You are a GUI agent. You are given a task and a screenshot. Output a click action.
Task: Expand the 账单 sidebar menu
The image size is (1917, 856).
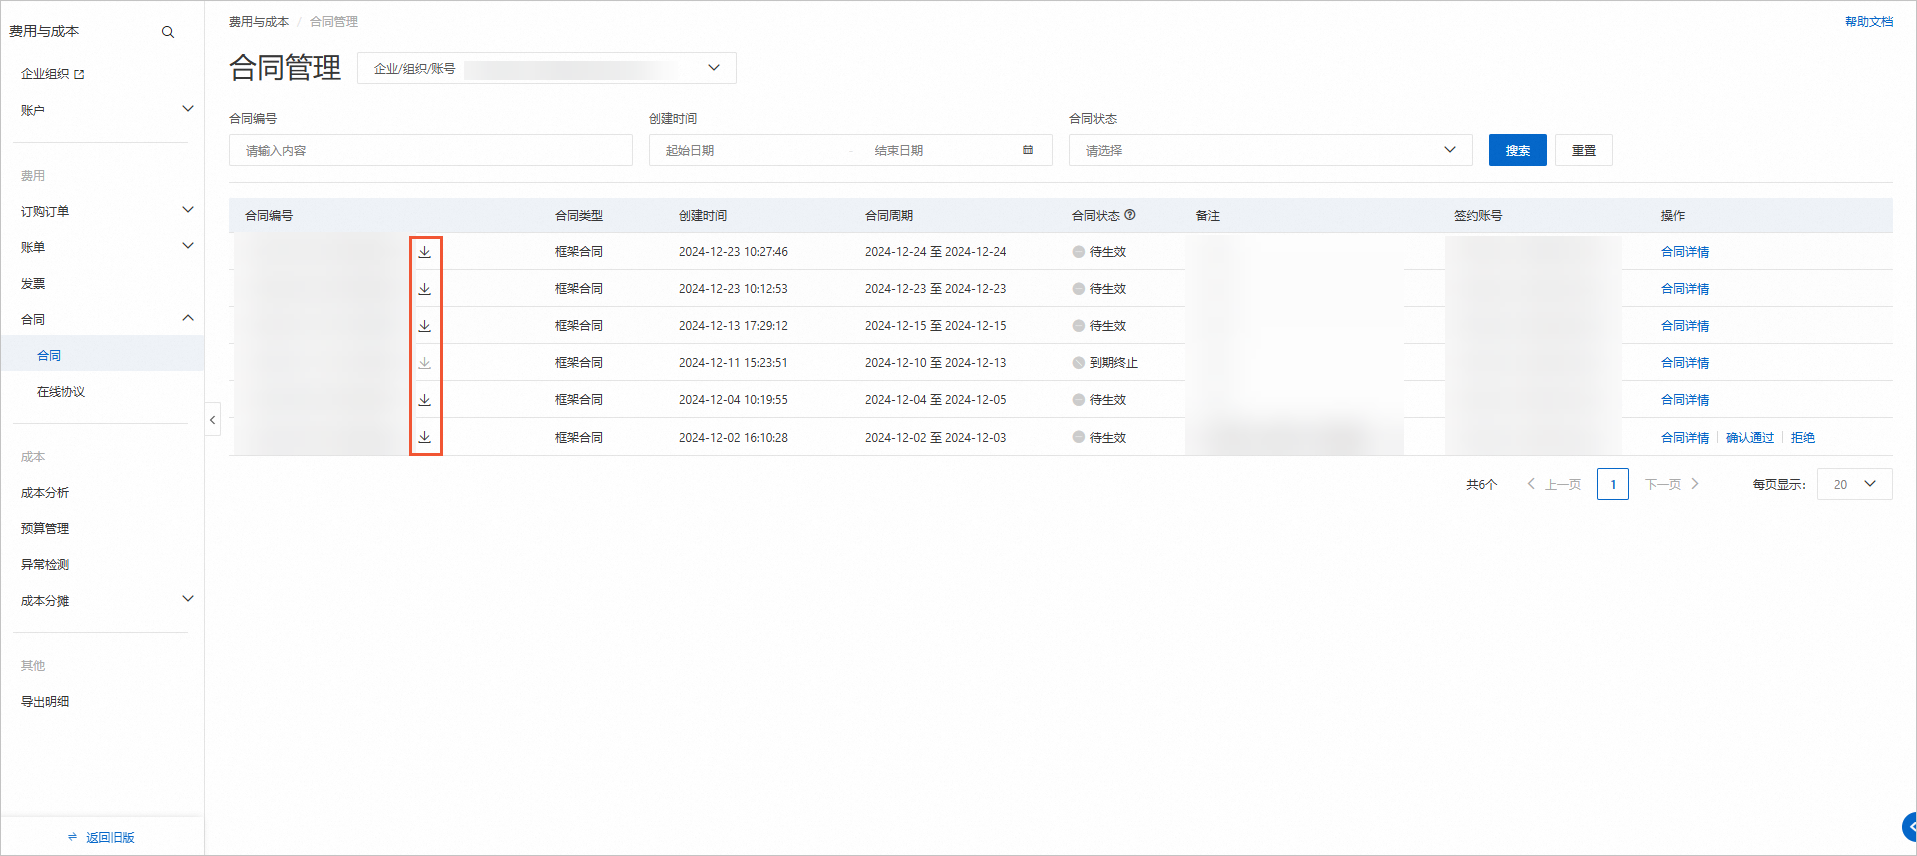pos(187,246)
